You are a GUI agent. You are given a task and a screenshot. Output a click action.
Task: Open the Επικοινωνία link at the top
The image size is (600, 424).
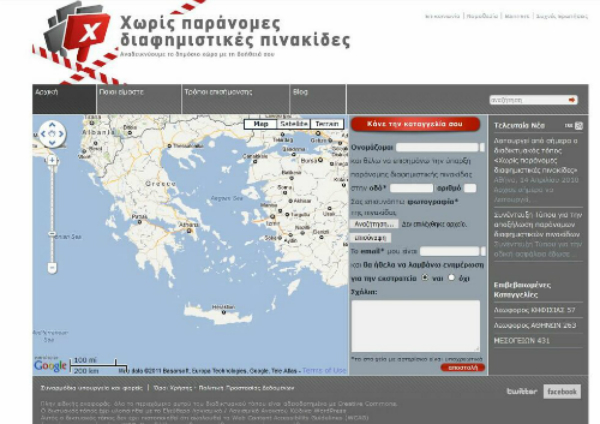coord(442,16)
